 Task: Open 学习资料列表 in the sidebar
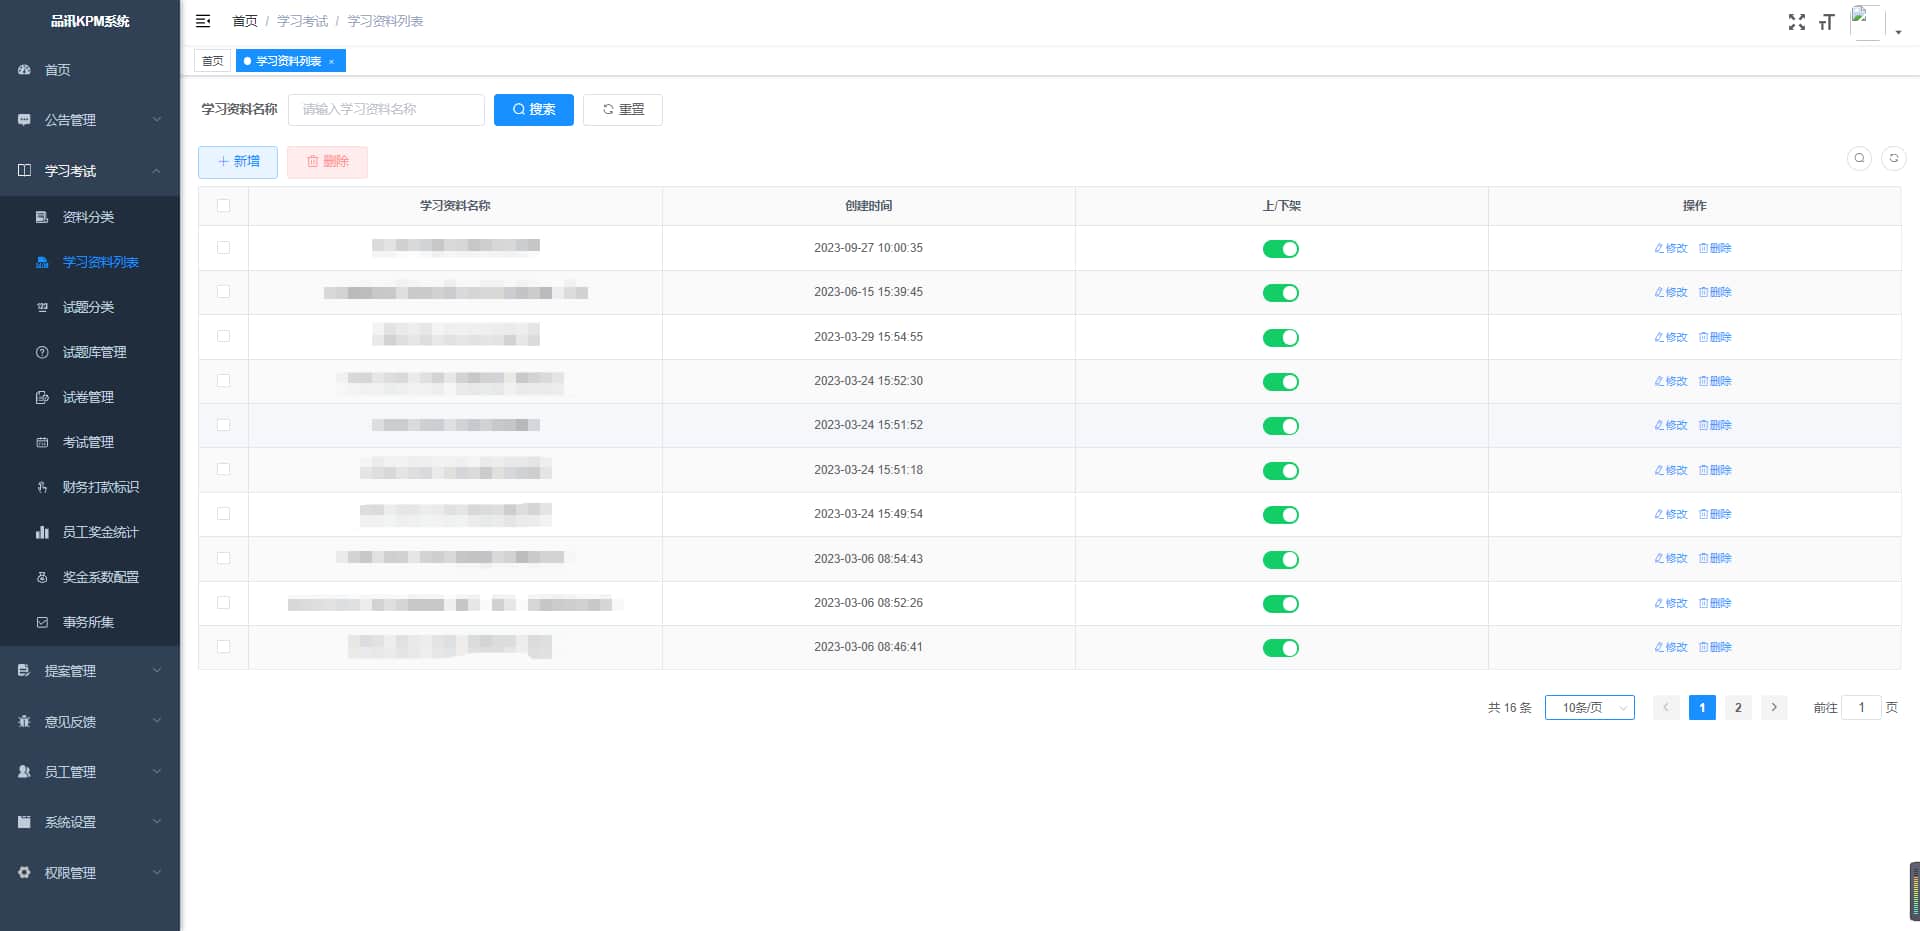[x=90, y=262]
